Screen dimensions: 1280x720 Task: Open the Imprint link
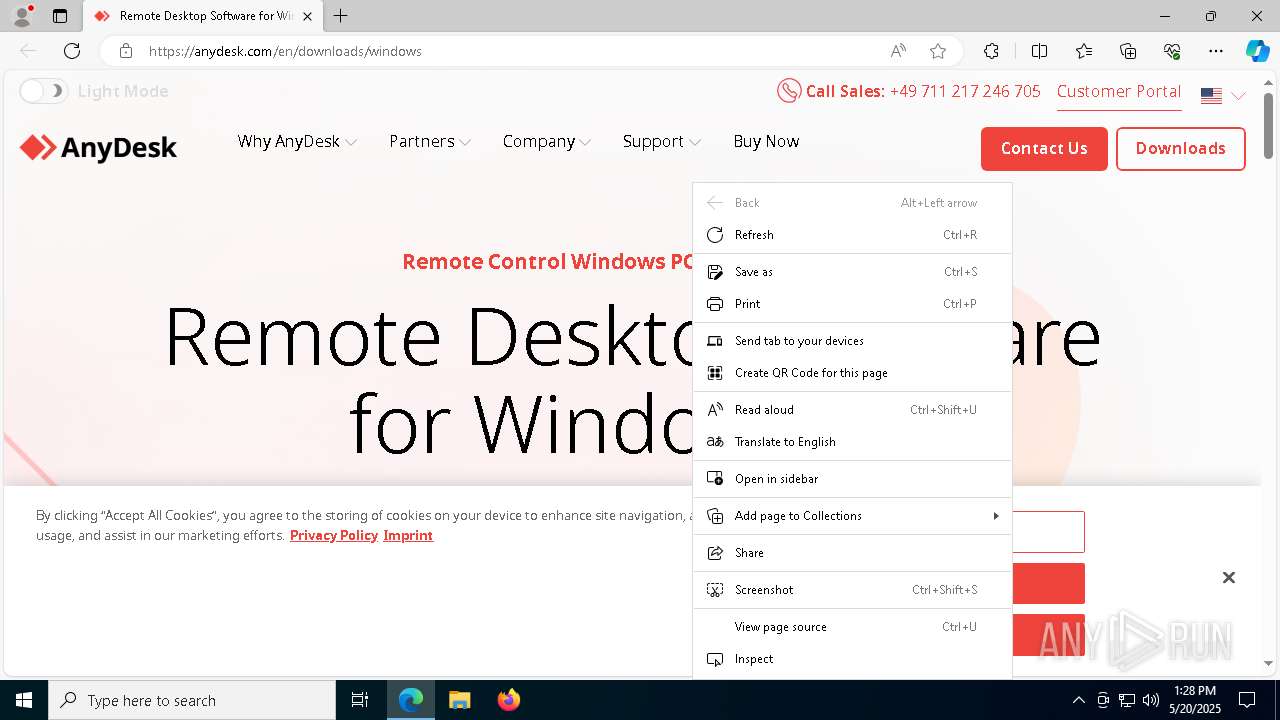408,535
